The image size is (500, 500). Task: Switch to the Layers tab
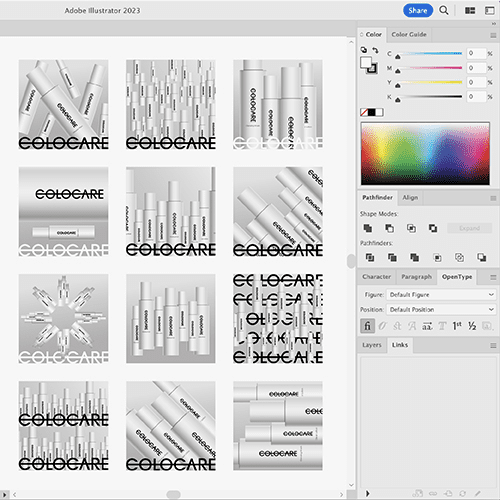[372, 345]
